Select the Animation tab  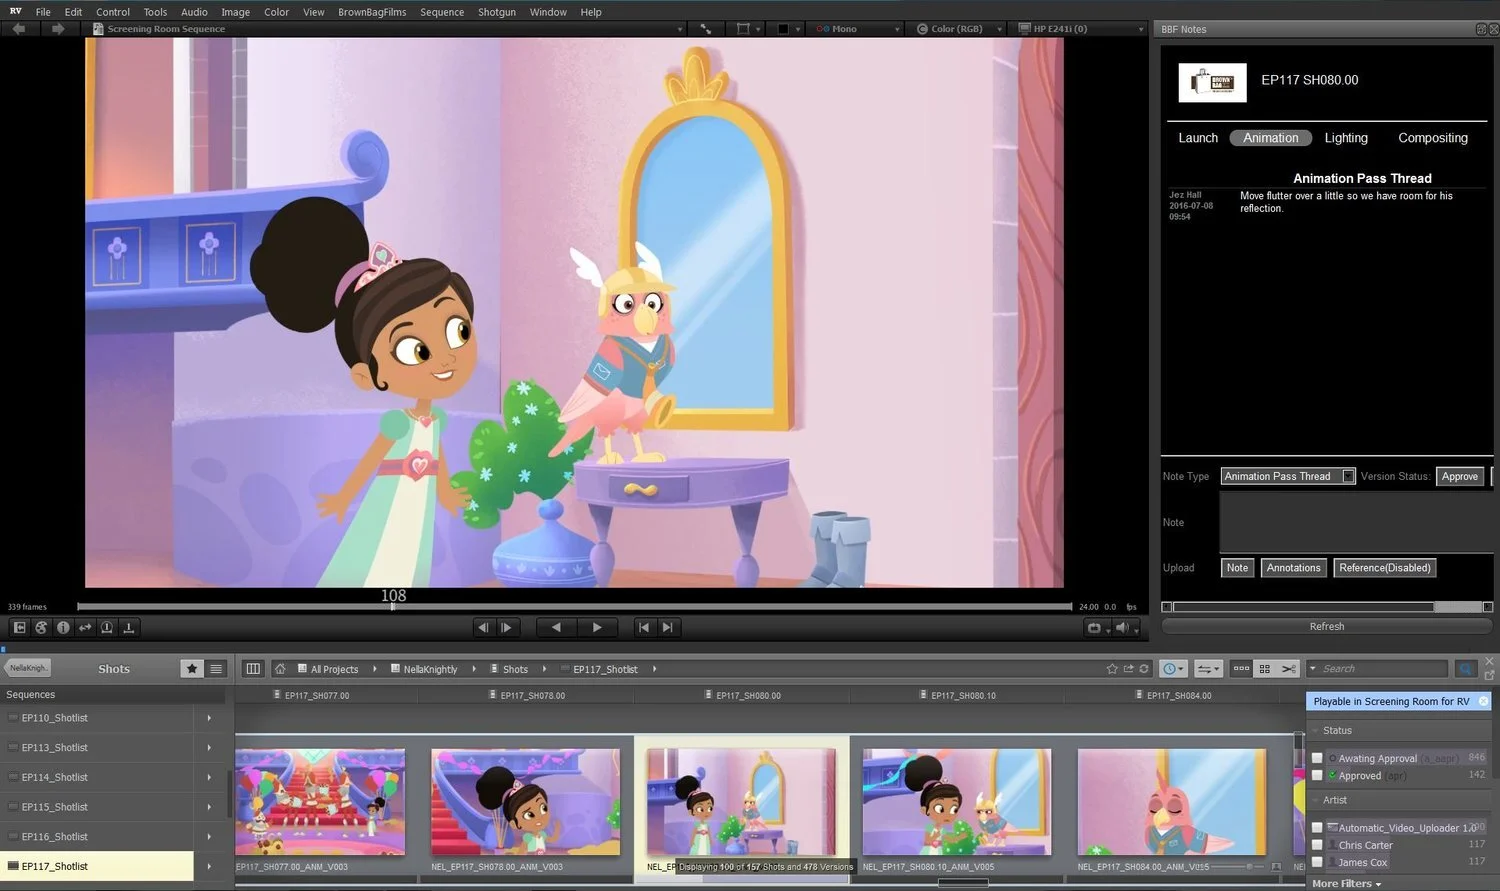[1271, 138]
